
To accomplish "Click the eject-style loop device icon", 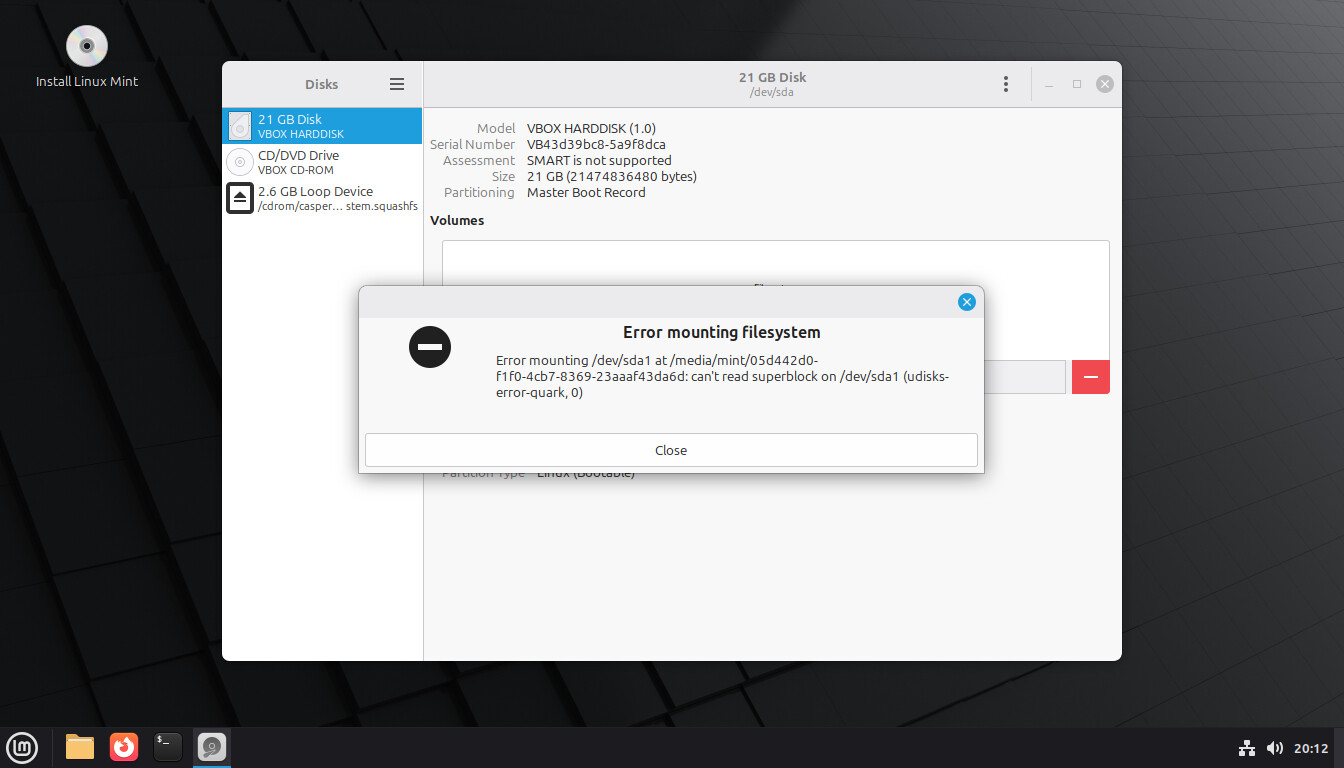I will tap(240, 198).
